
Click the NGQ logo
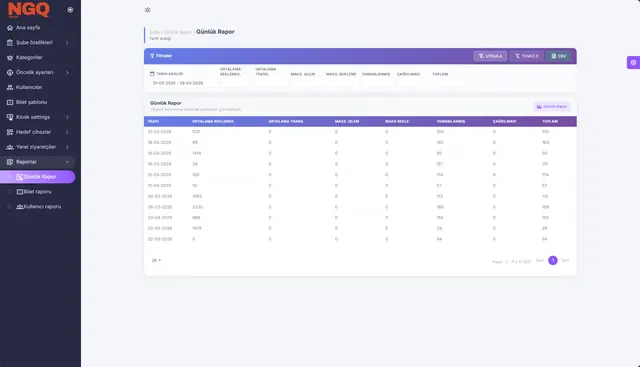tap(29, 9)
